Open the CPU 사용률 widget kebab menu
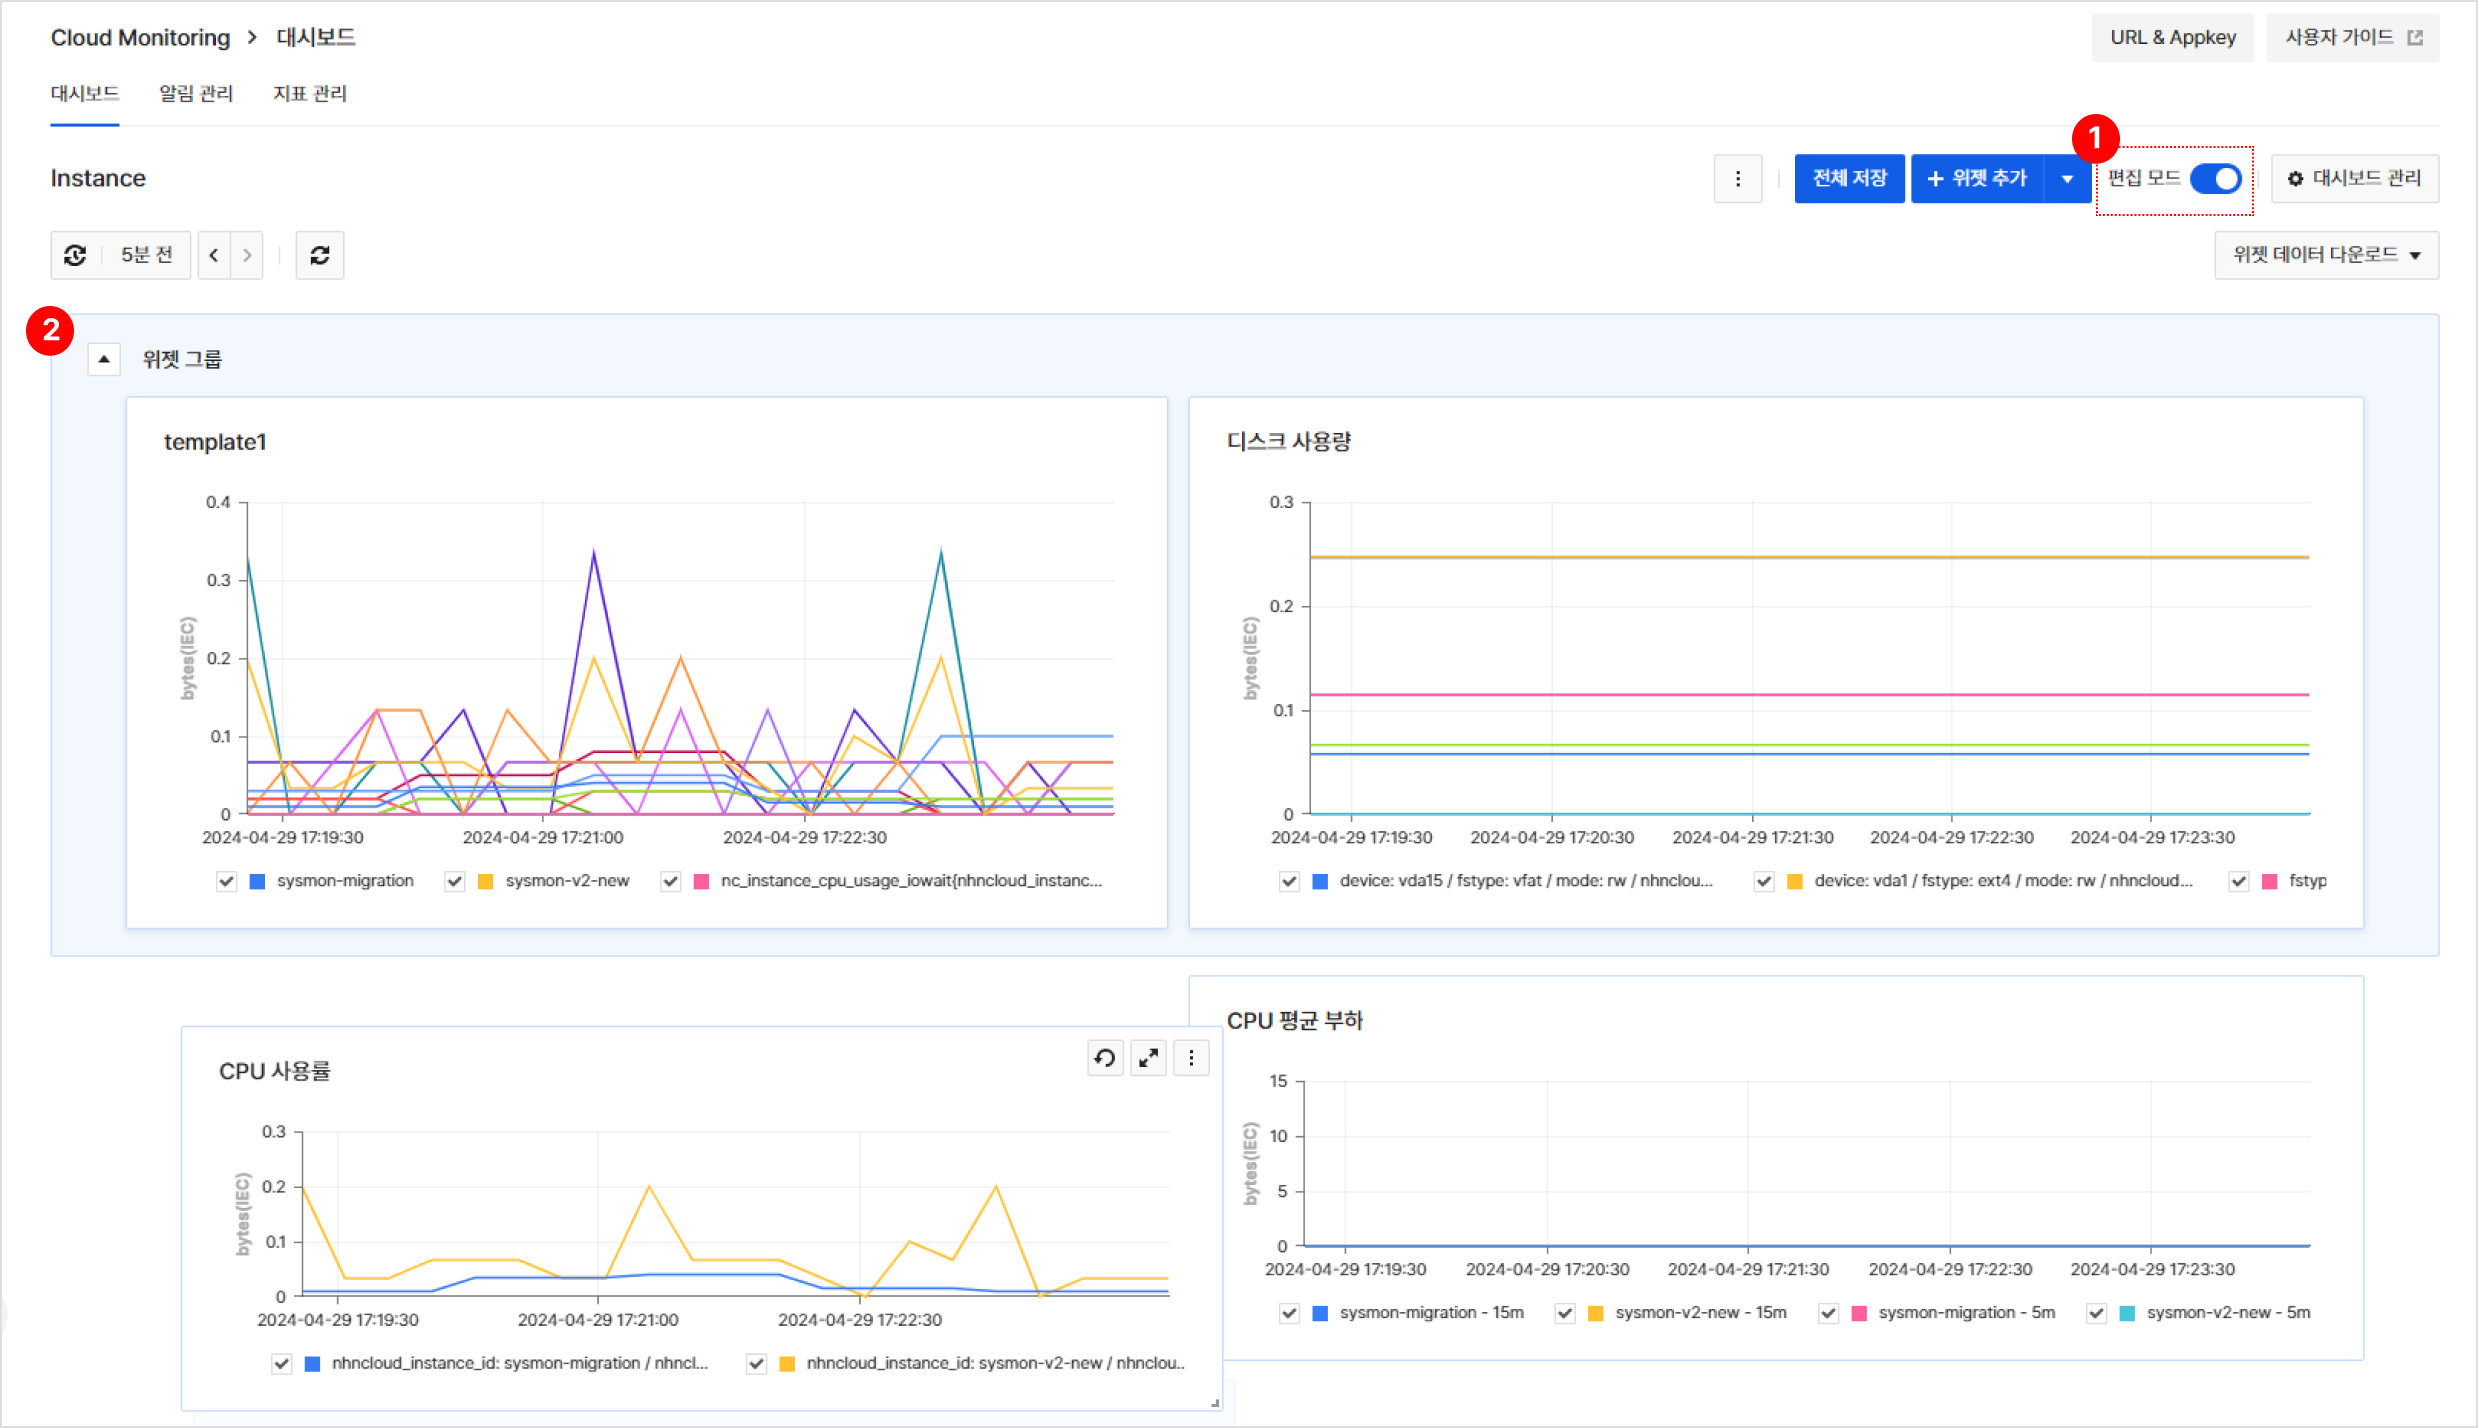This screenshot has width=2478, height=1428. point(1191,1058)
